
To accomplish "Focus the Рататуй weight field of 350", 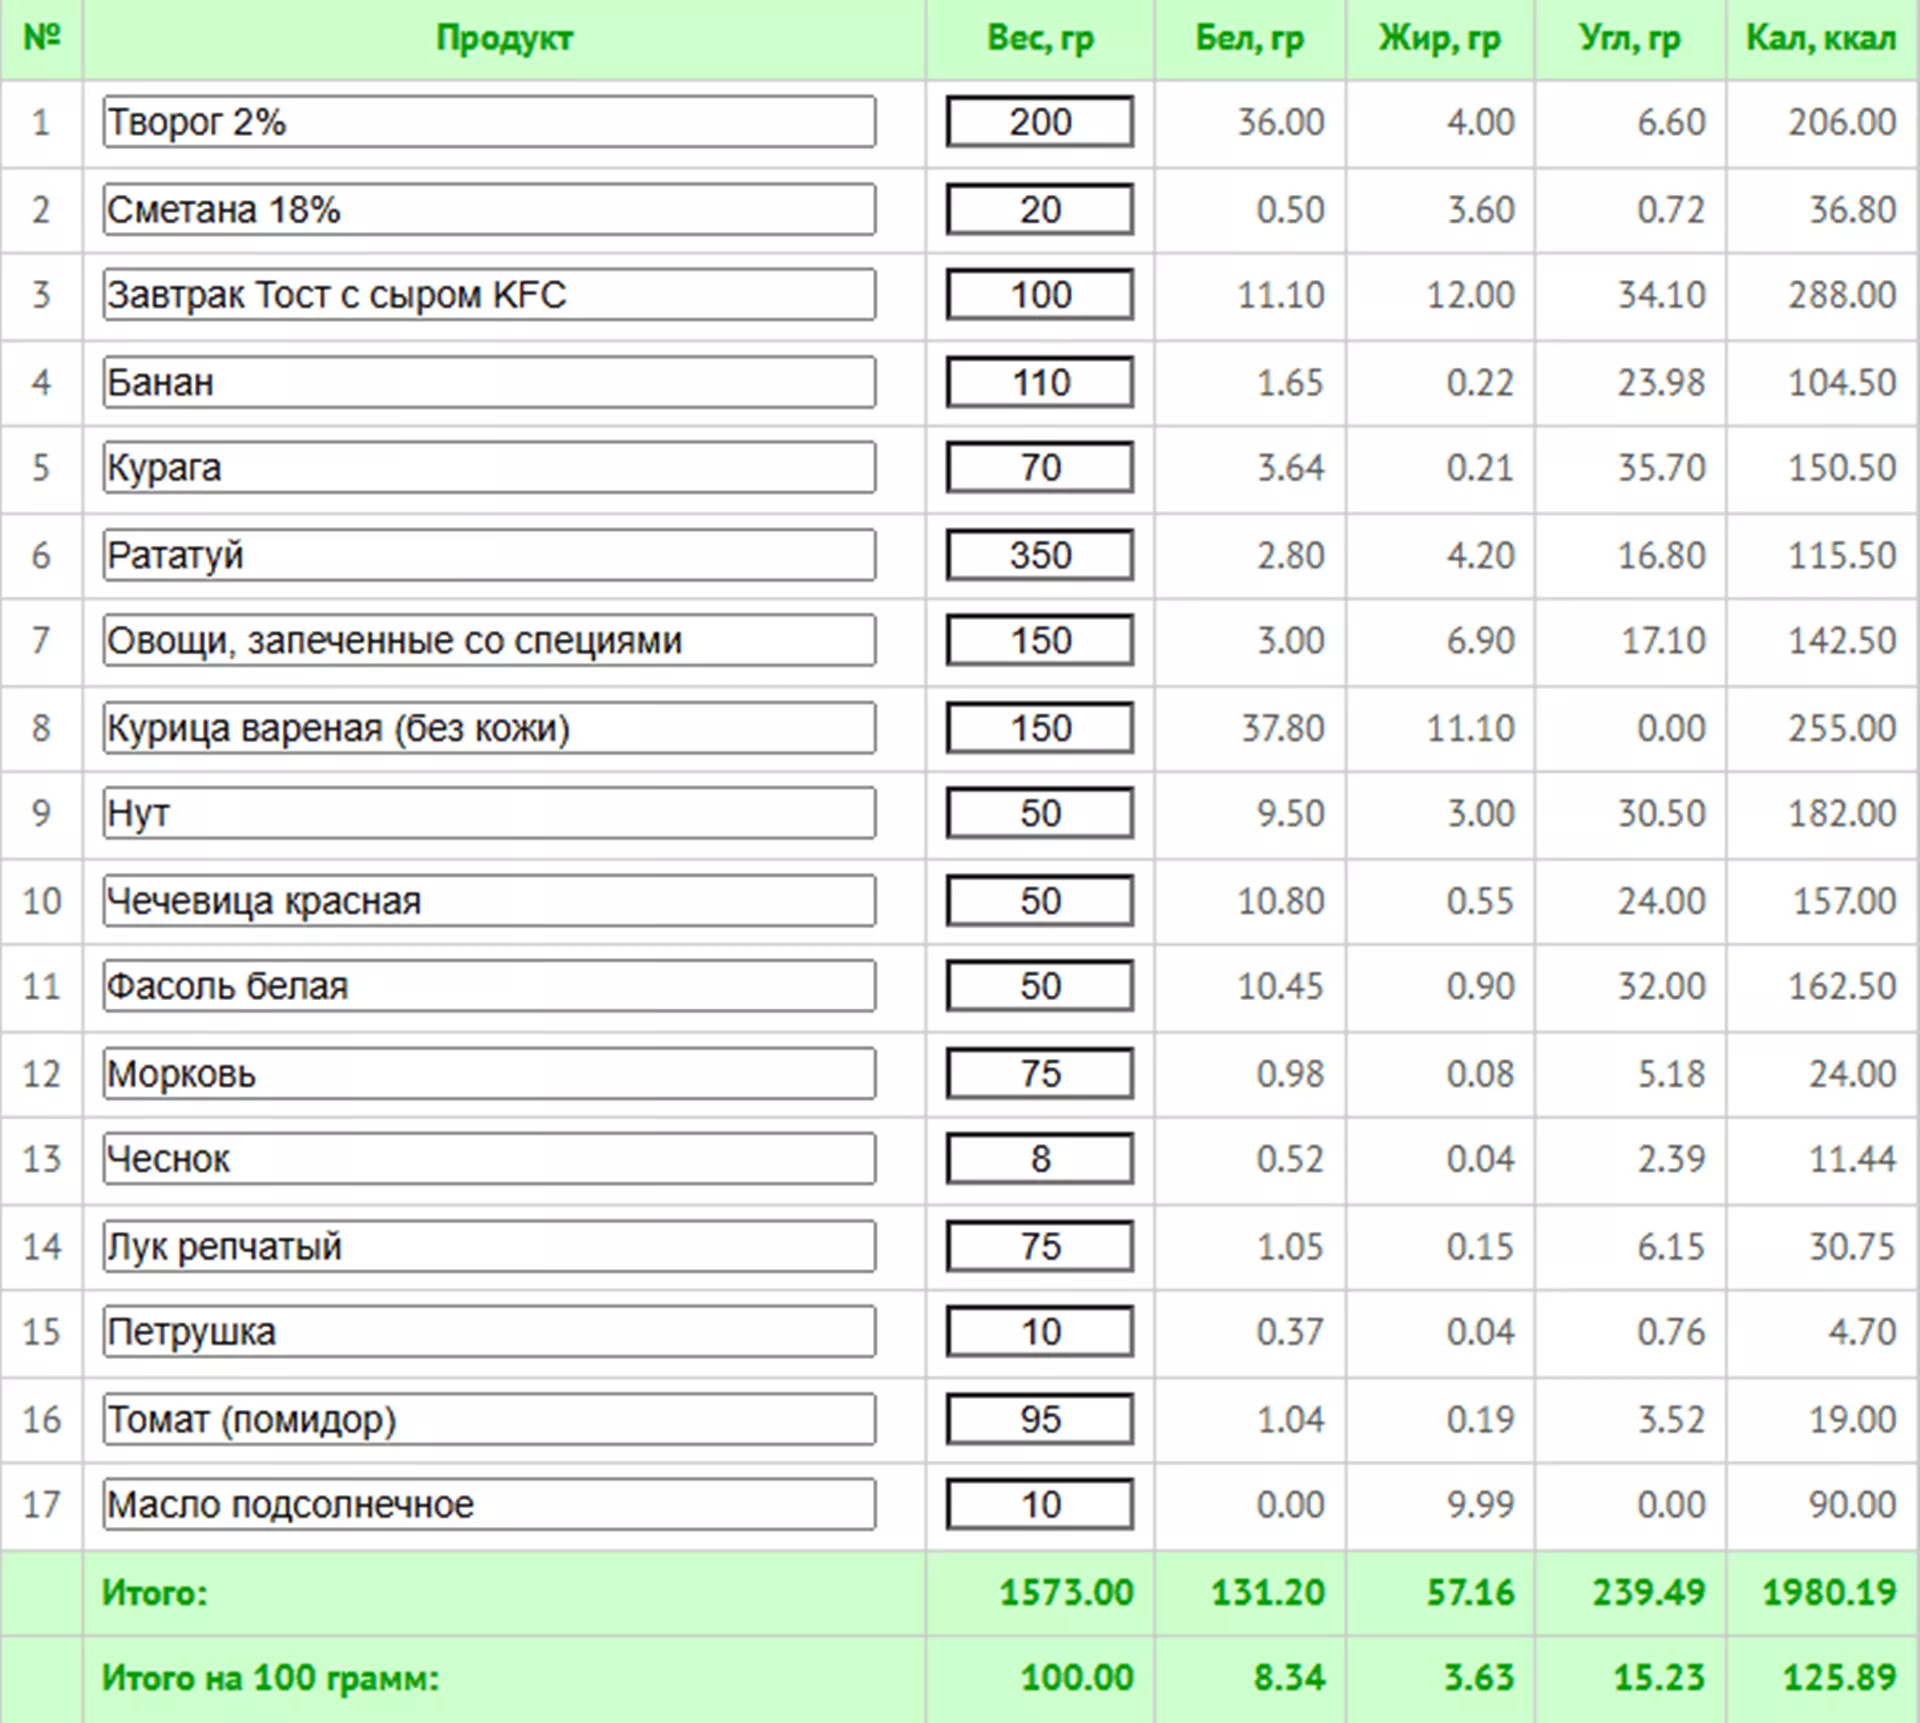I will (1039, 555).
